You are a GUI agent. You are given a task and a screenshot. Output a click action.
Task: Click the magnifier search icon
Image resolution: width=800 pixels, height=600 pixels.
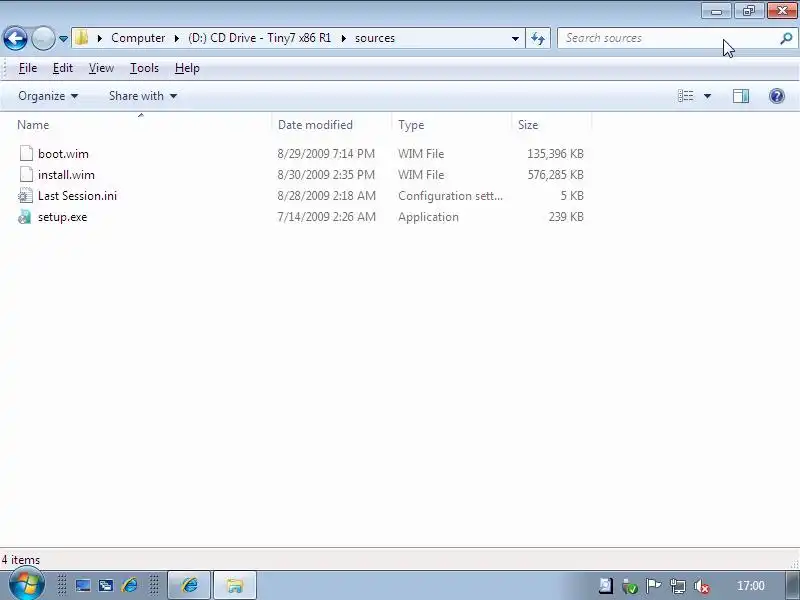(x=787, y=38)
